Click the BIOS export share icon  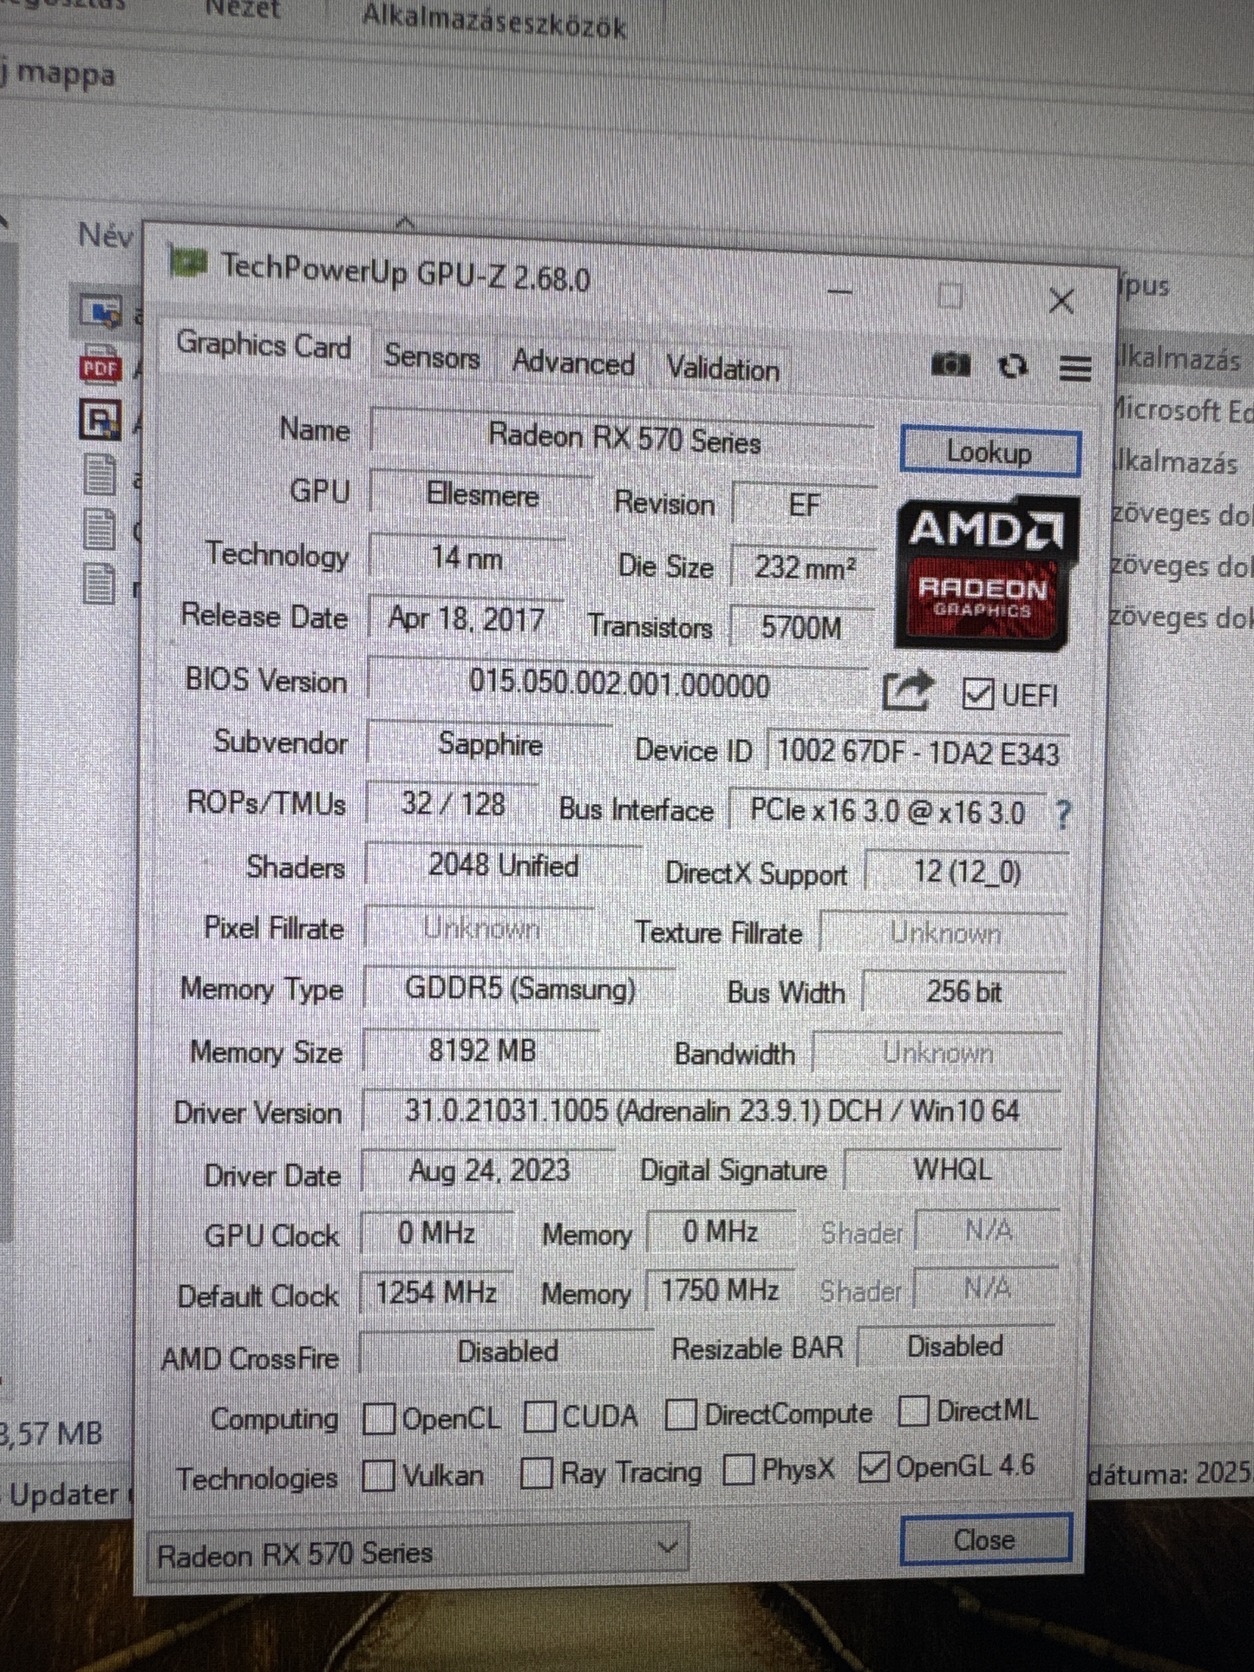coord(907,690)
